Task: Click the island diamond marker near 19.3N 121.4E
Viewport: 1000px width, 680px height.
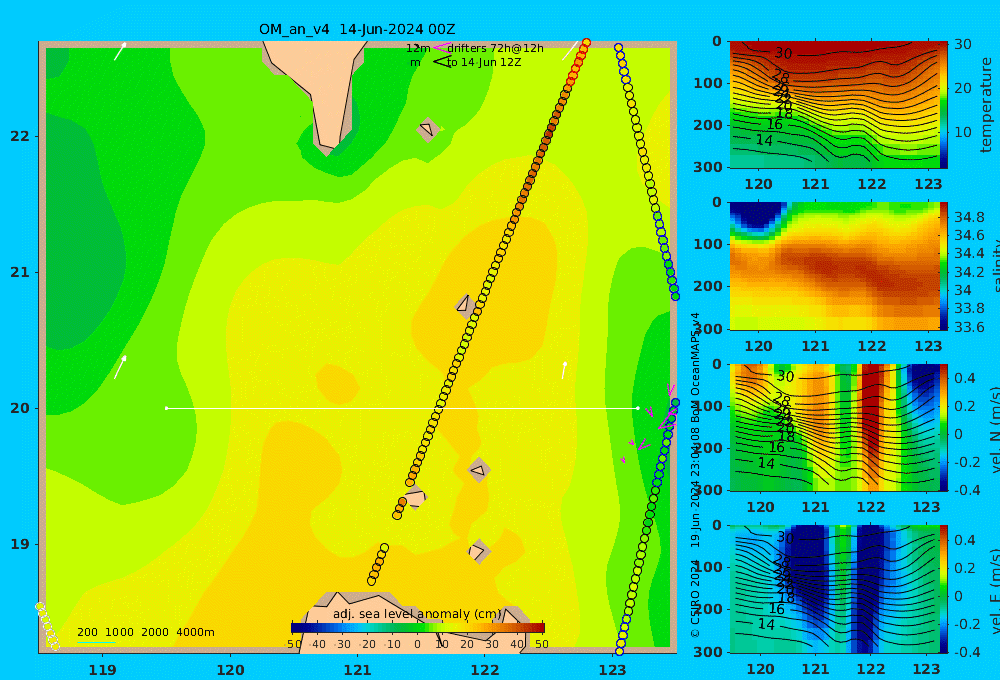Action: [x=415, y=497]
